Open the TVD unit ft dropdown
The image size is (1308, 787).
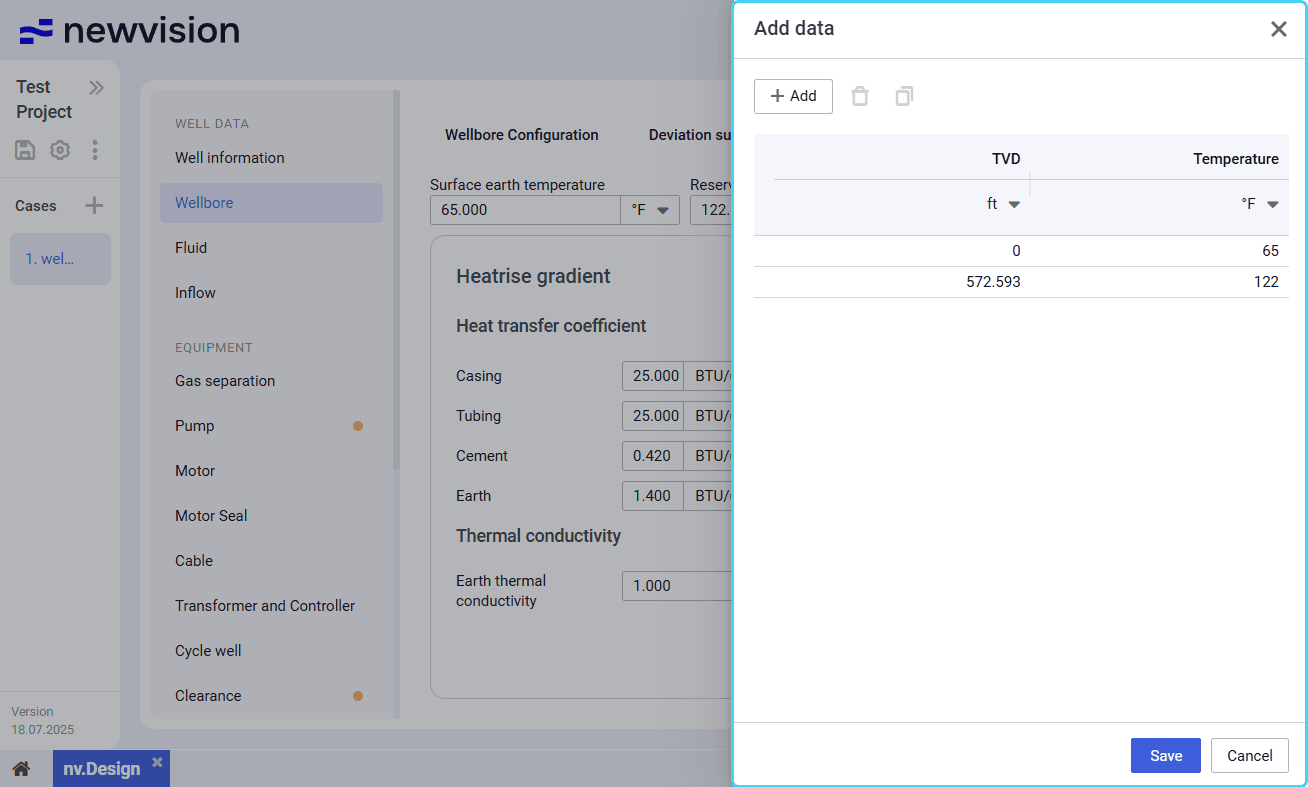(x=1004, y=204)
